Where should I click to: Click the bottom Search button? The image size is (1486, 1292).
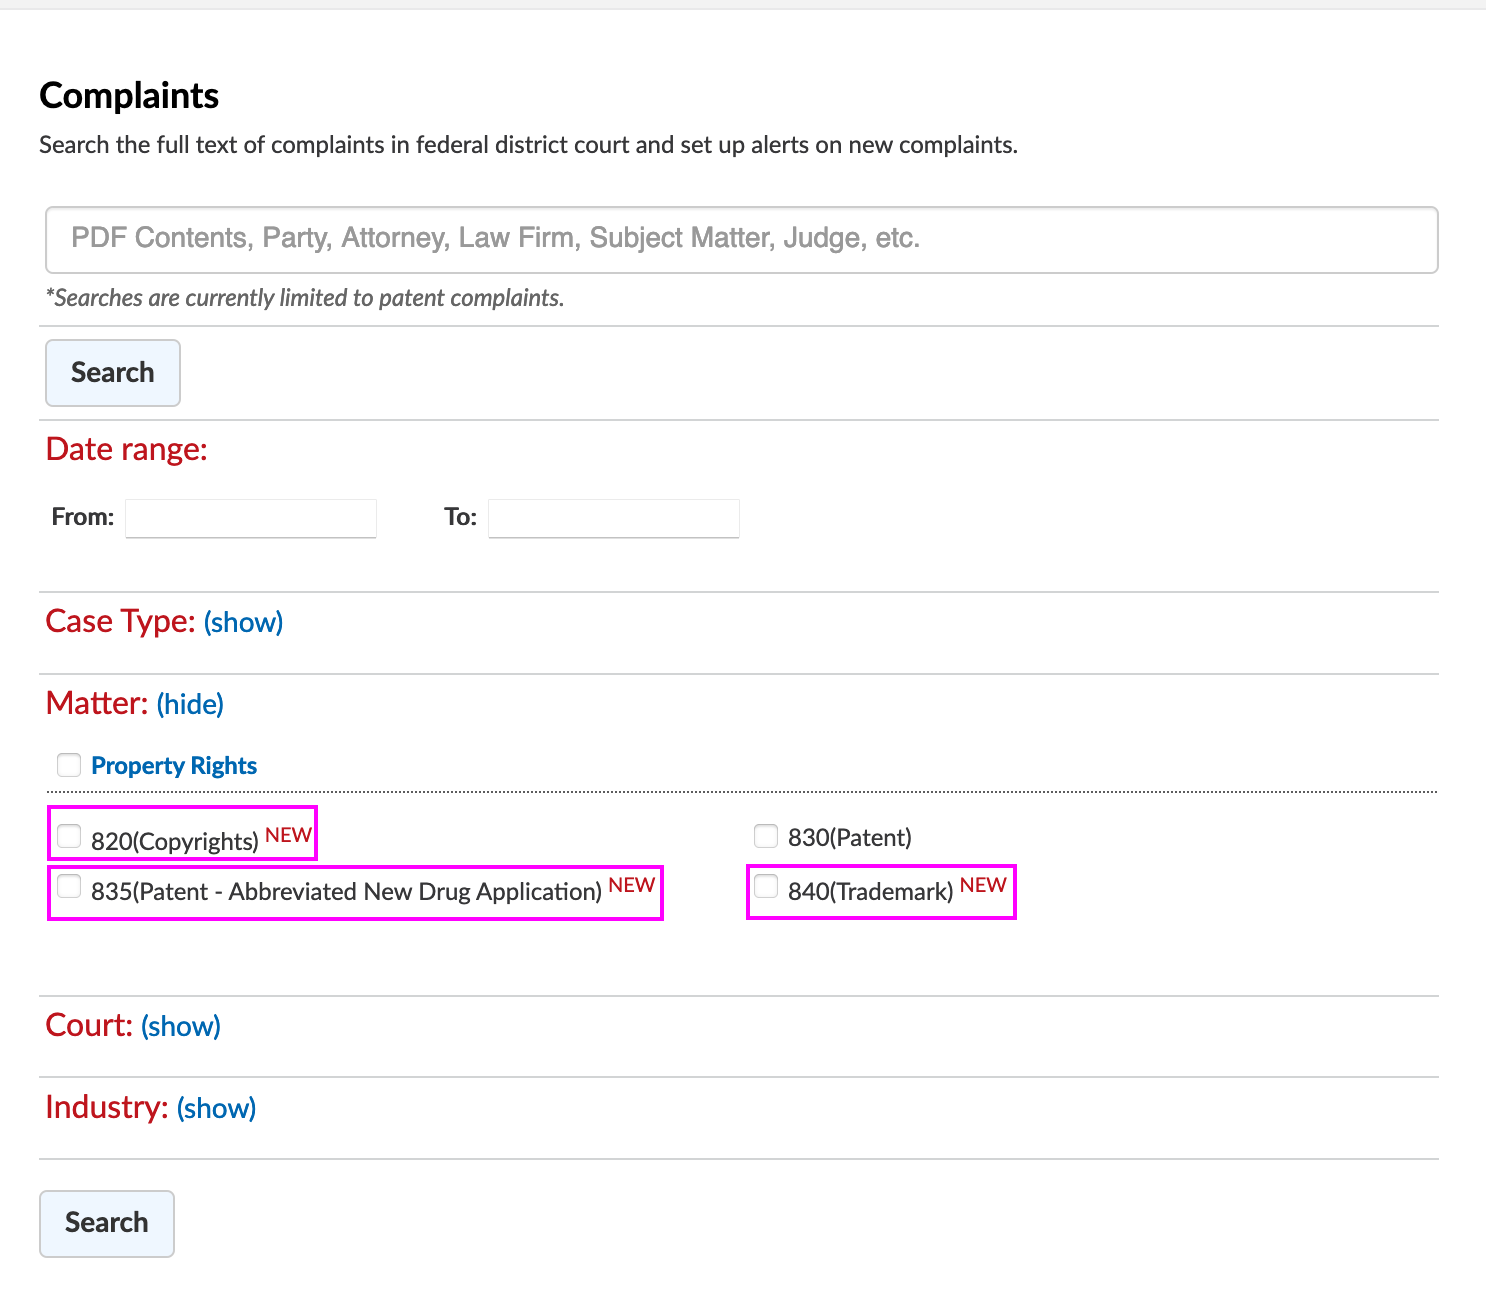(x=107, y=1223)
